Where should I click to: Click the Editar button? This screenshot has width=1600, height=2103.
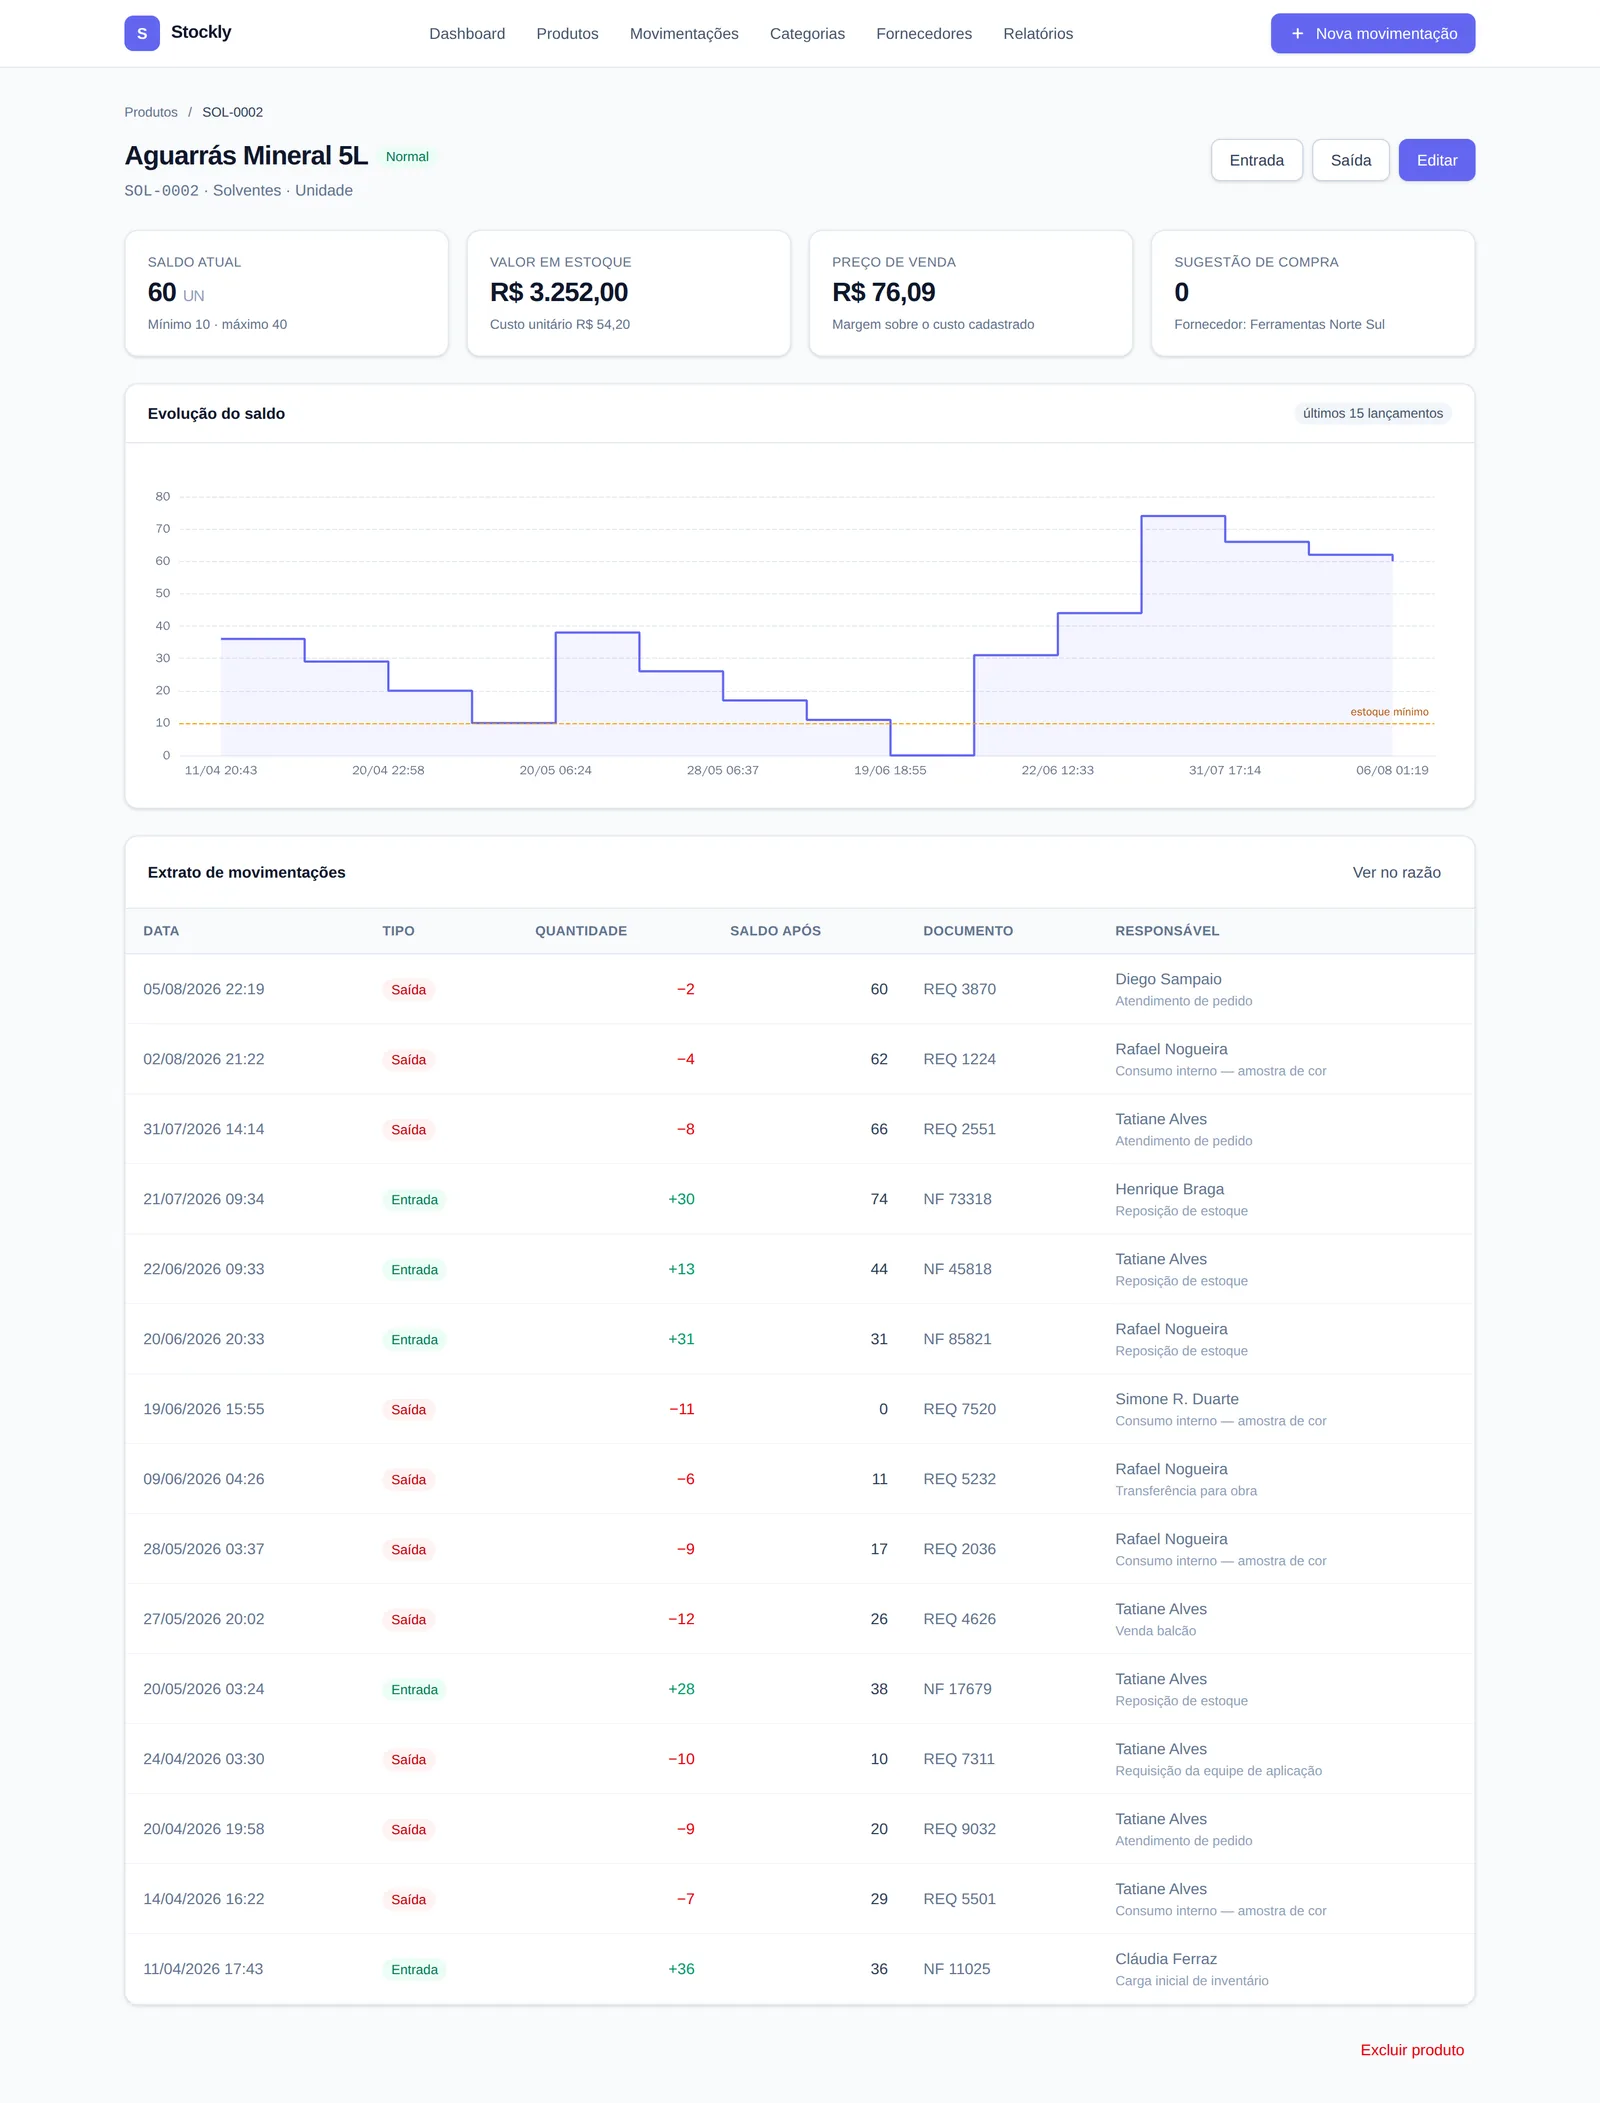[x=1436, y=160]
